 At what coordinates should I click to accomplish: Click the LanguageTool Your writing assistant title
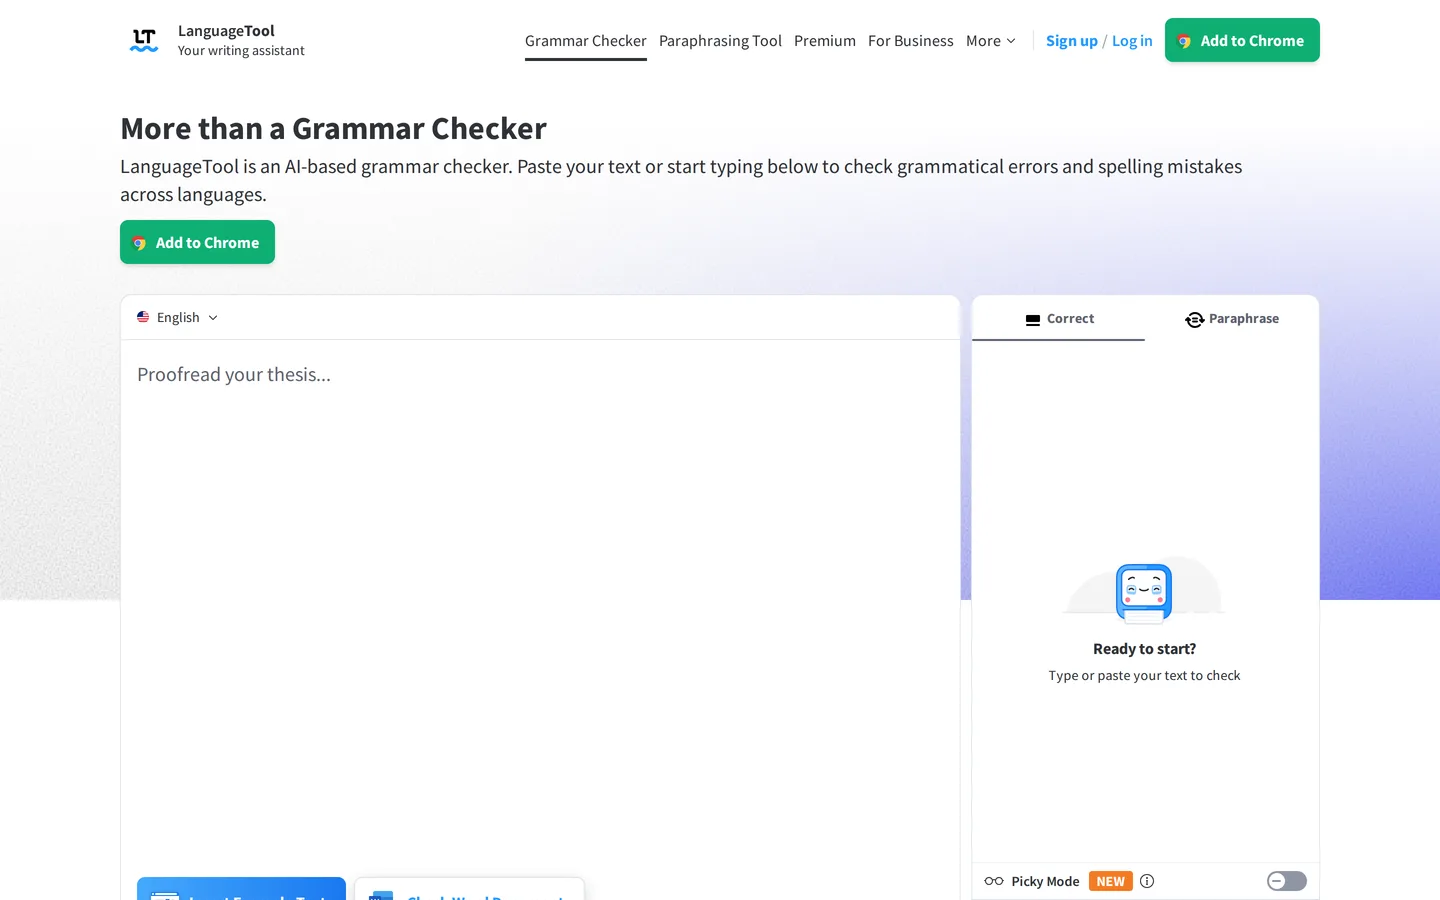coord(241,40)
